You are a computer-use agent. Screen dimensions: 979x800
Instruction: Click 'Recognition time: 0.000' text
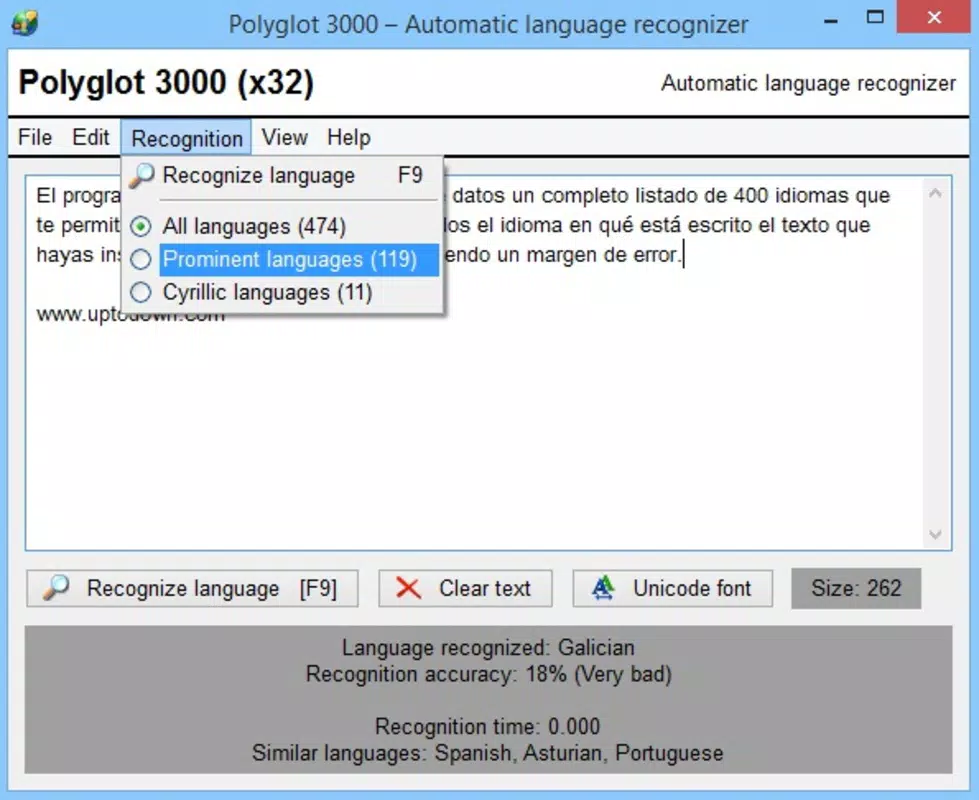click(x=488, y=727)
